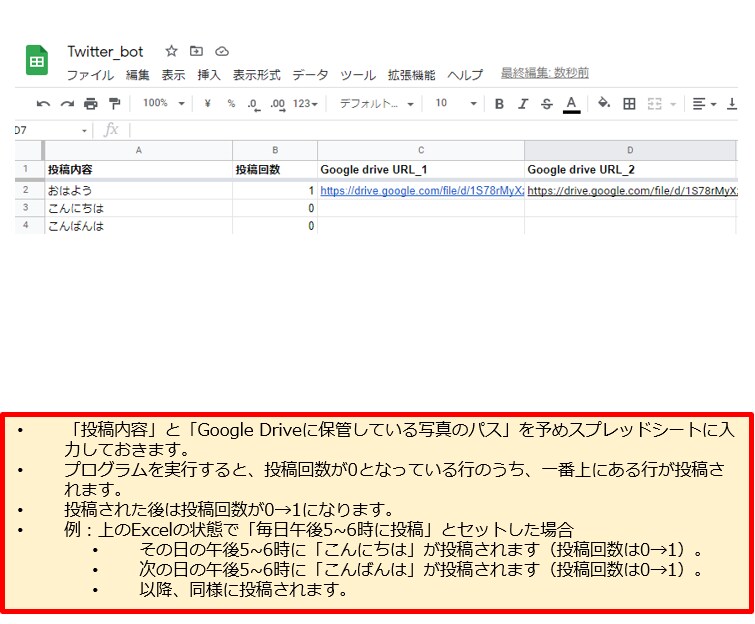
Task: Decrease decimal places
Action: tap(254, 104)
